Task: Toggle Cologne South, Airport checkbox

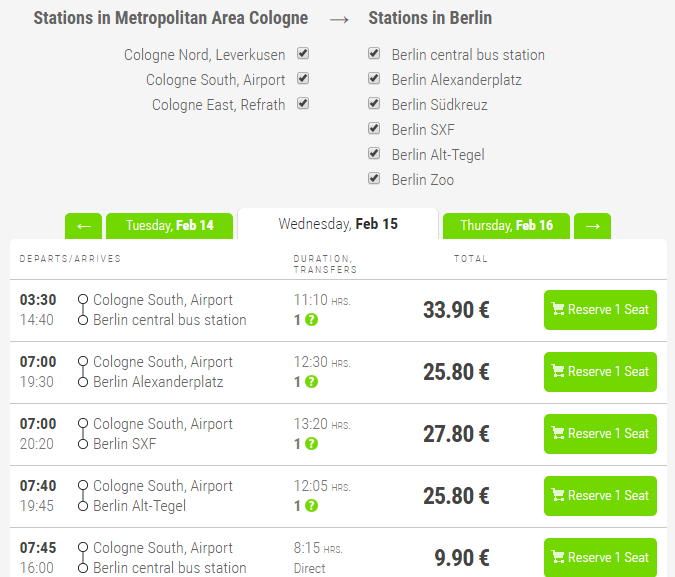Action: [303, 79]
